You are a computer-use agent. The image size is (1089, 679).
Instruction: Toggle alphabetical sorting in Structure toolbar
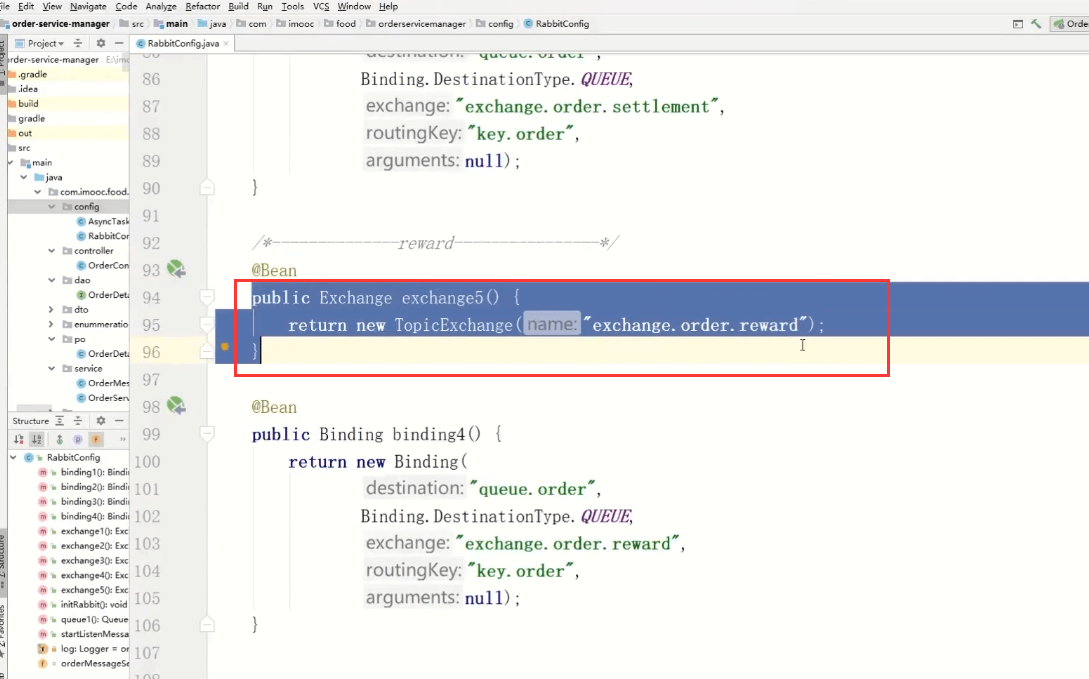click(x=37, y=439)
